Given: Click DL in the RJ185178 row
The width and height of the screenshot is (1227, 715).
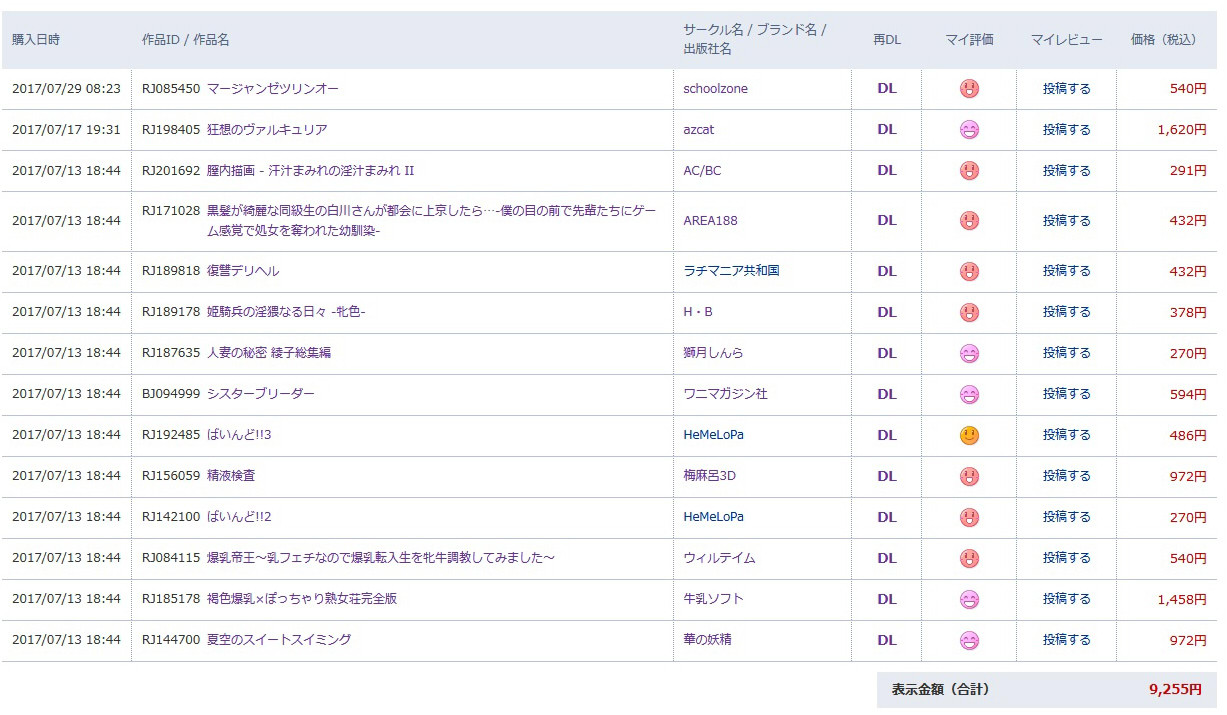Looking at the screenshot, I should point(887,599).
